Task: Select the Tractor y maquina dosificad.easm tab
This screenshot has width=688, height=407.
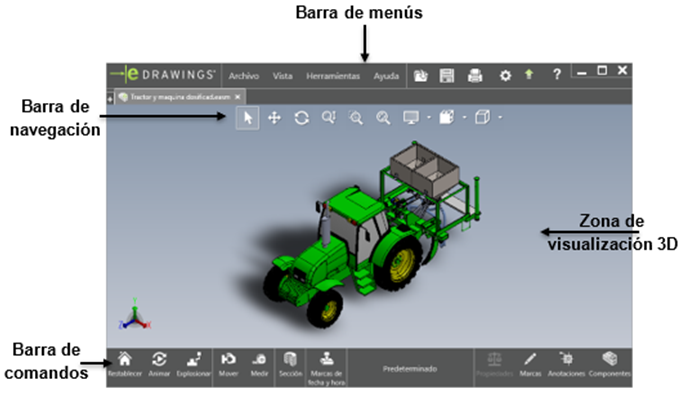Action: click(x=179, y=97)
